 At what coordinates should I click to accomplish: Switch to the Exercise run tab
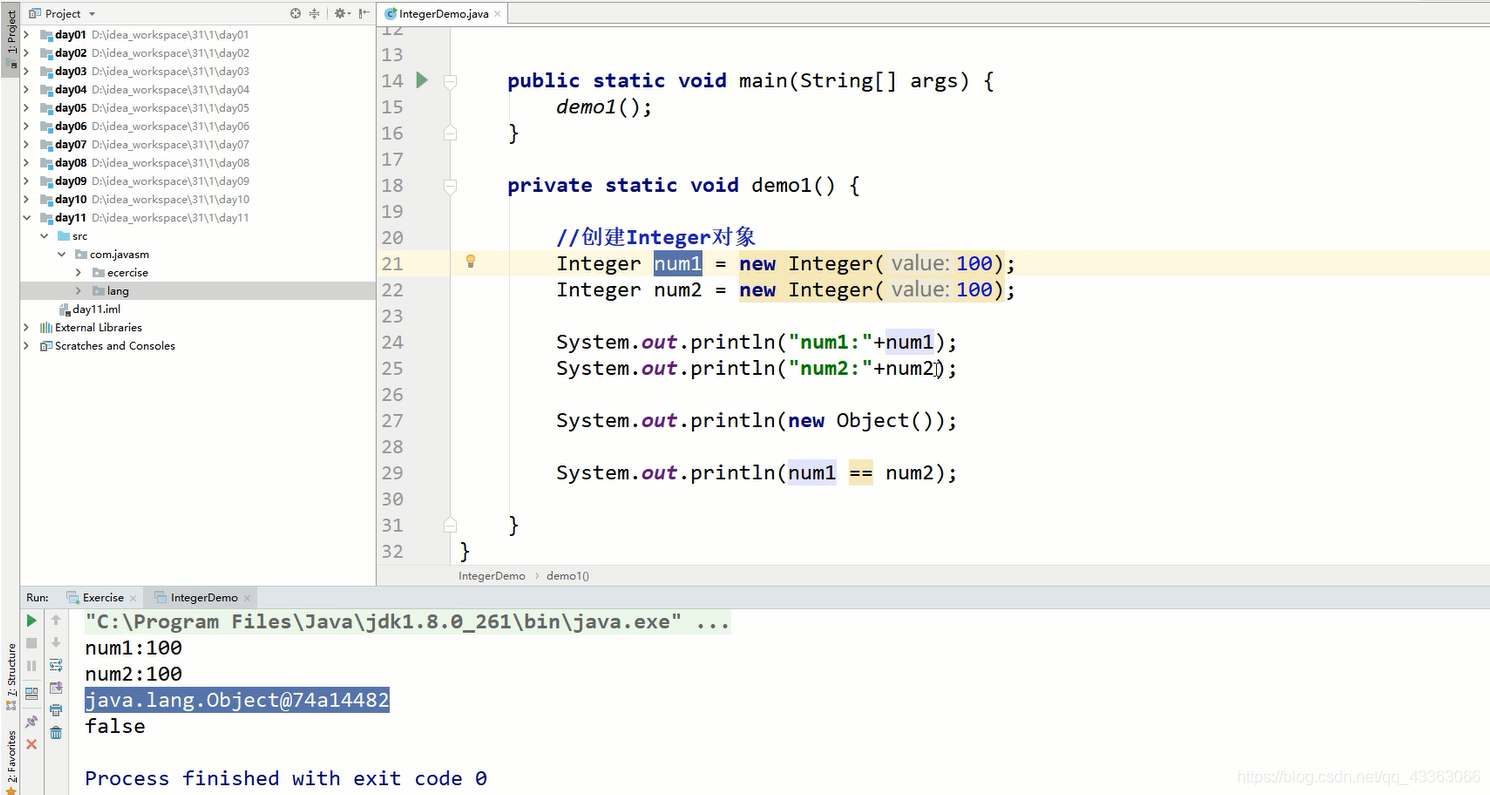pyautogui.click(x=103, y=597)
